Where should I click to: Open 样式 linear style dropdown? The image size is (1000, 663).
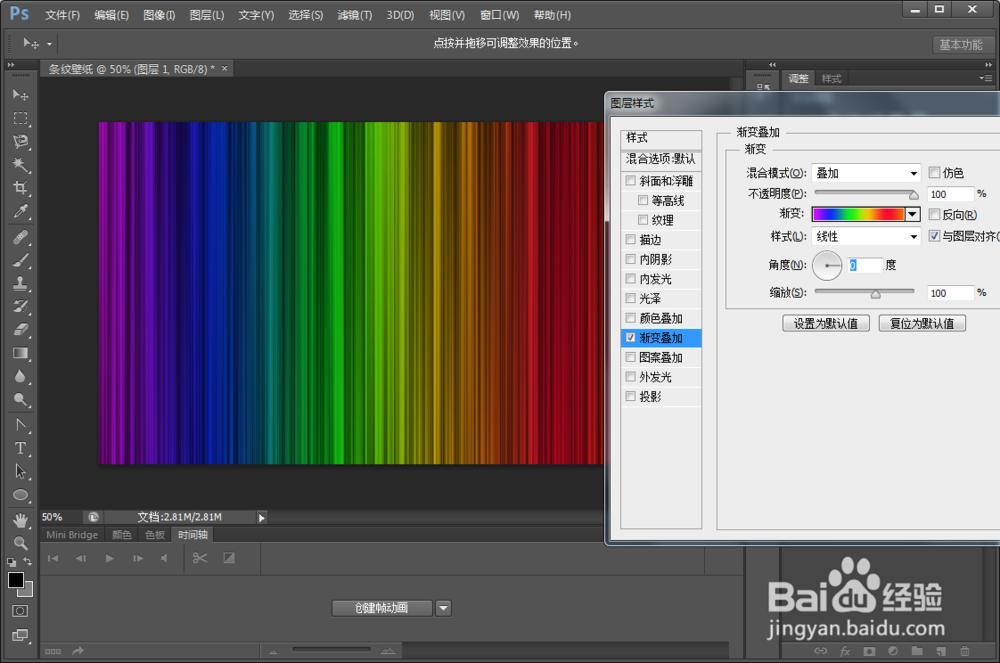(x=865, y=237)
